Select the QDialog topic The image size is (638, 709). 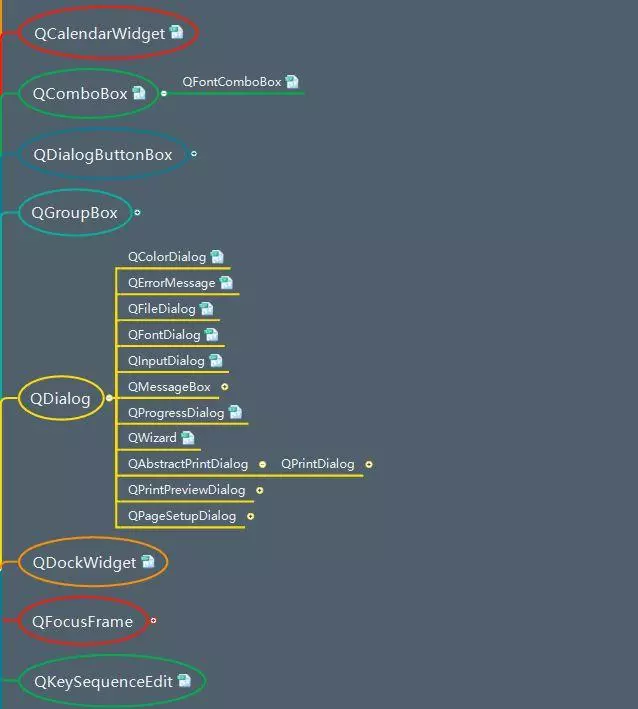pyautogui.click(x=61, y=398)
